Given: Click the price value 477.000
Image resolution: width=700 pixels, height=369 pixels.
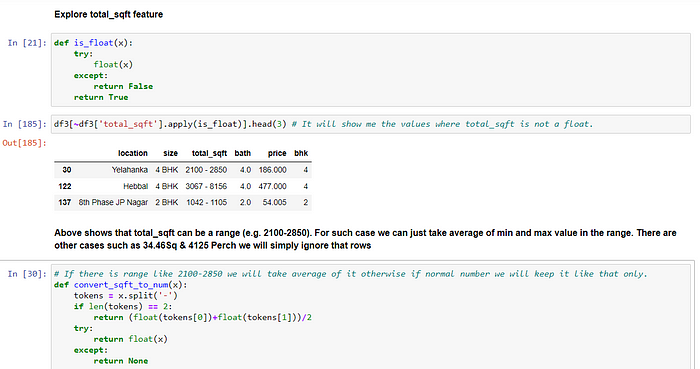Looking at the screenshot, I should [x=272, y=186].
